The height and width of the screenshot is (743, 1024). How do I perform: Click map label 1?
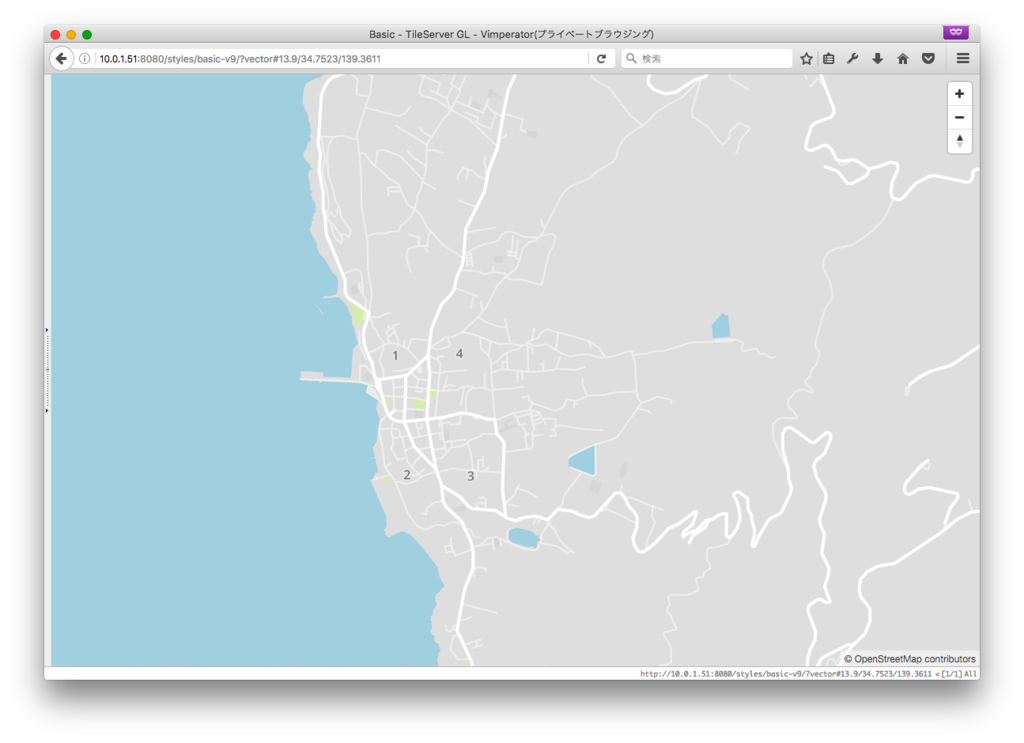tap(394, 356)
